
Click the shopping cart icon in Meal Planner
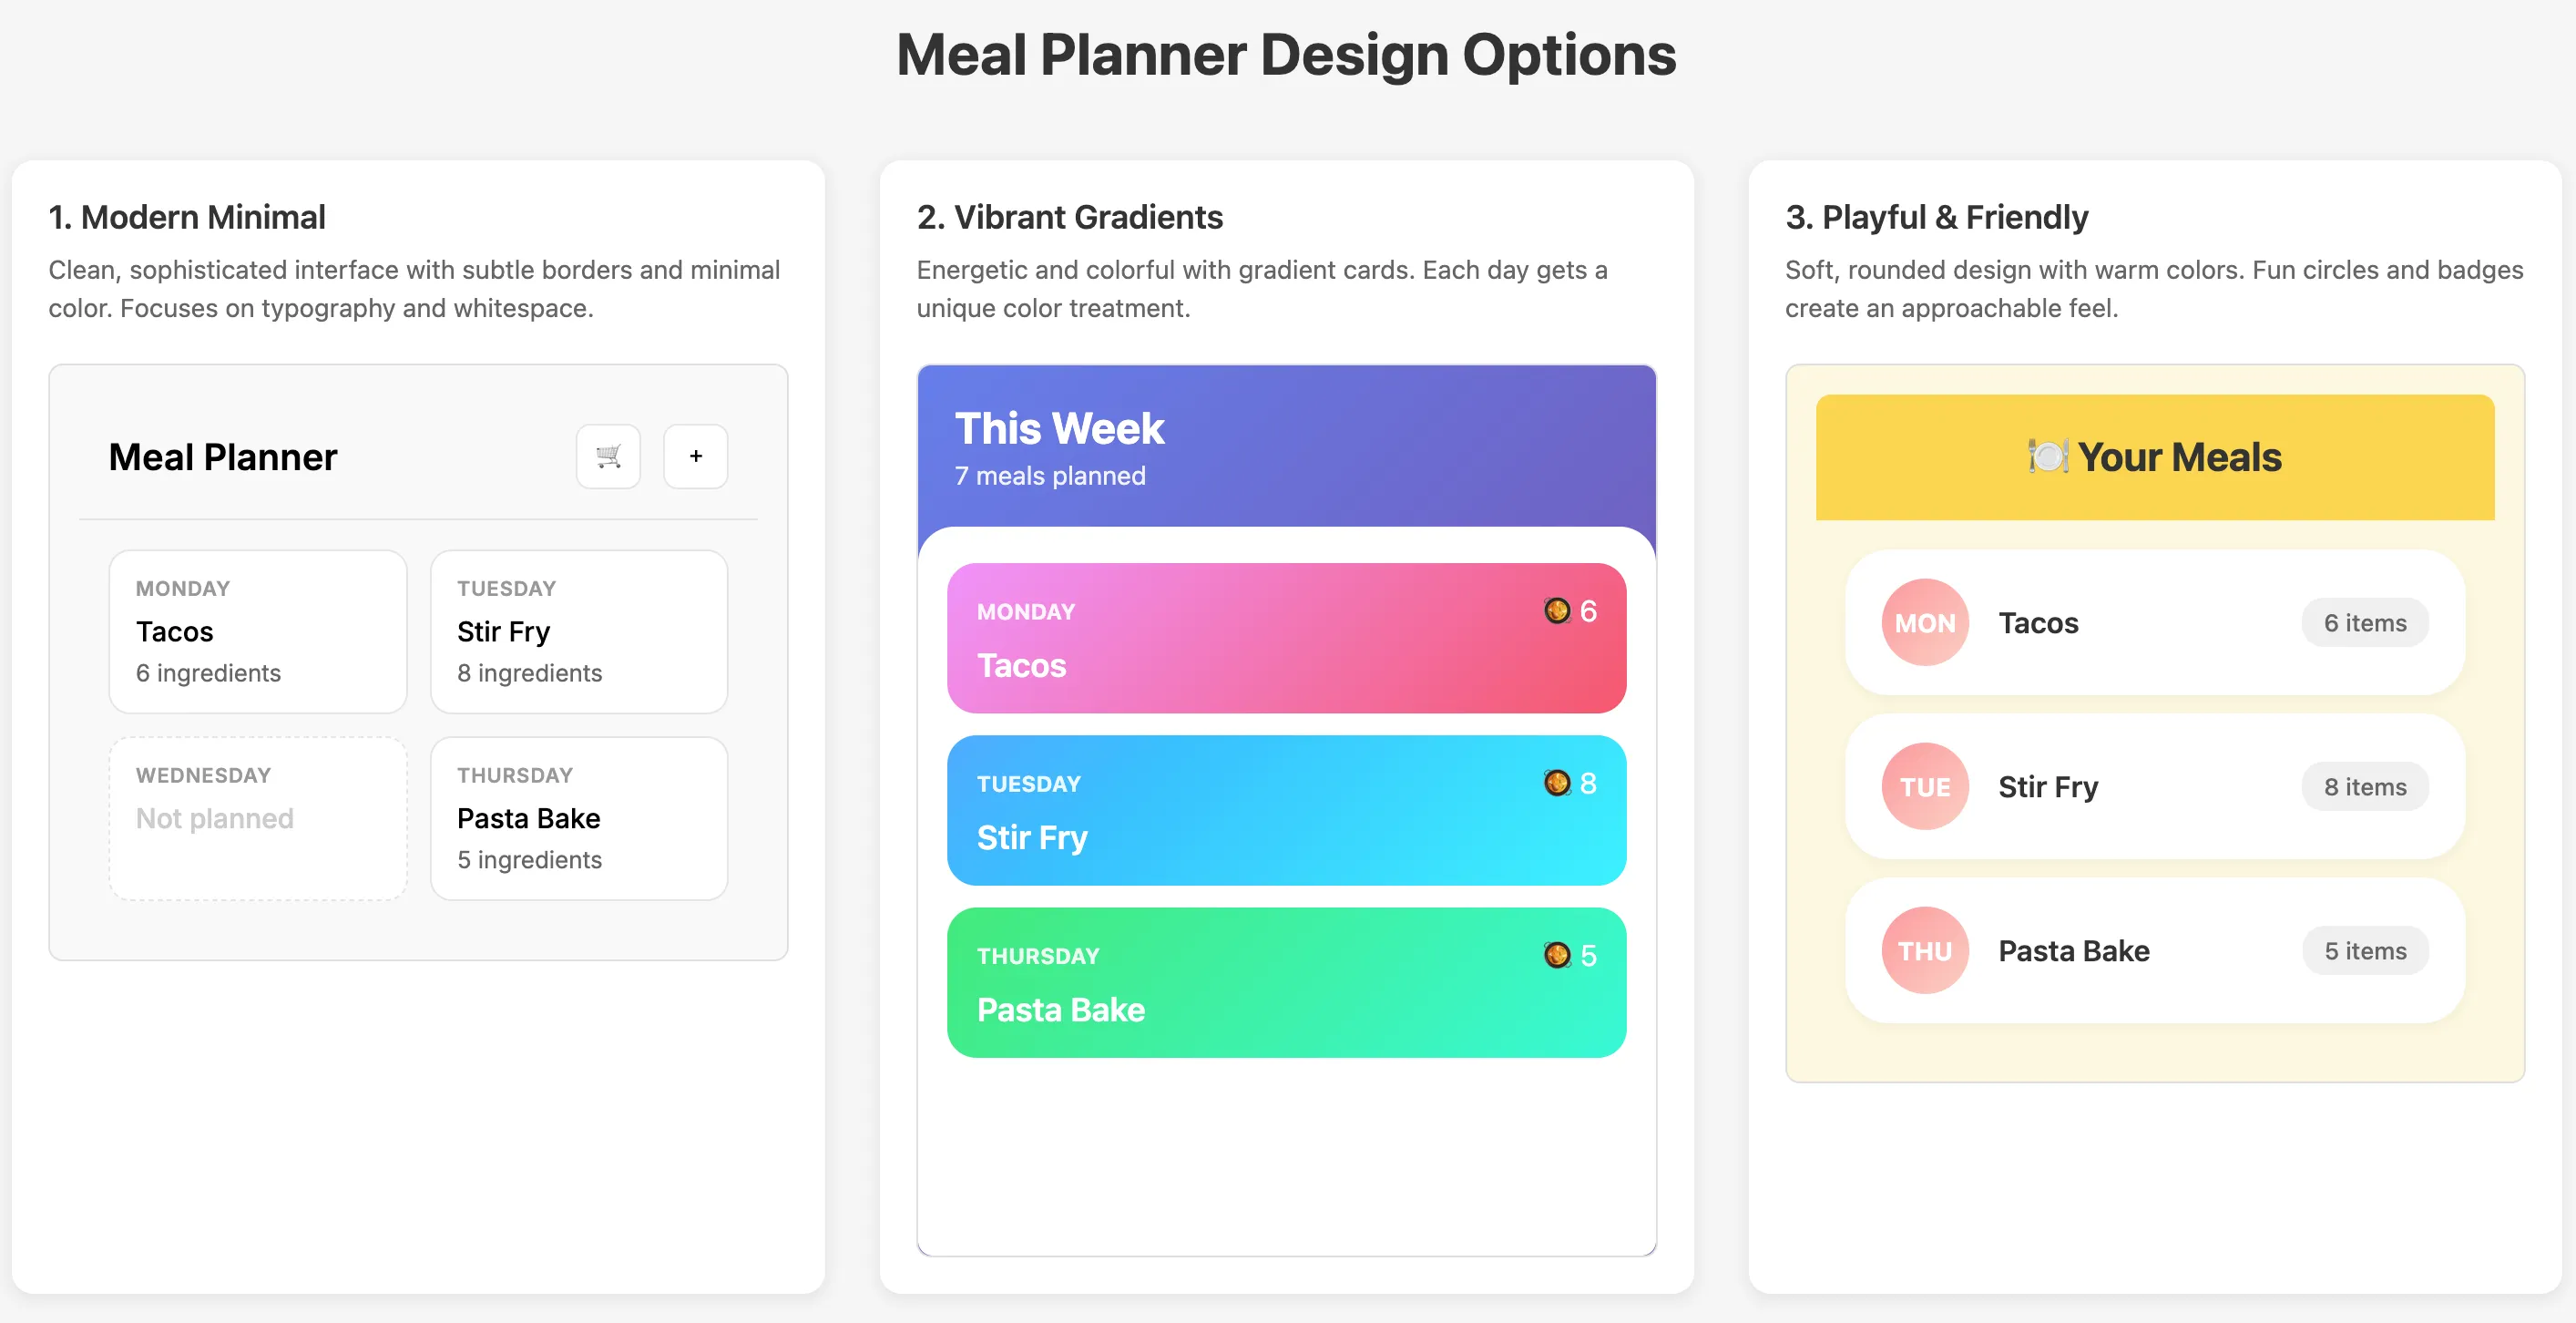608,456
